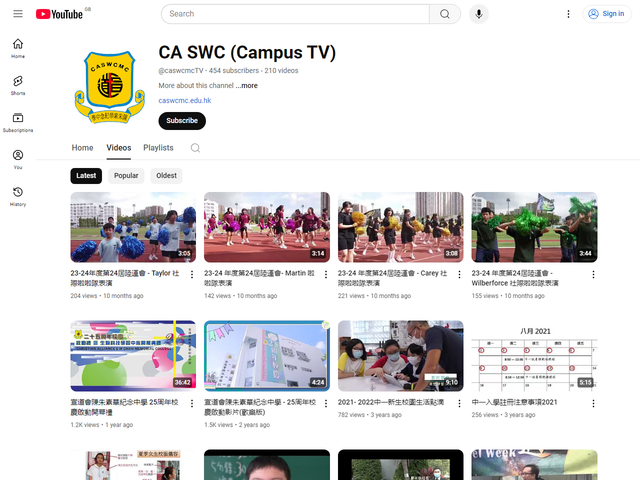Click the CA SWC channel avatar

tap(102, 87)
